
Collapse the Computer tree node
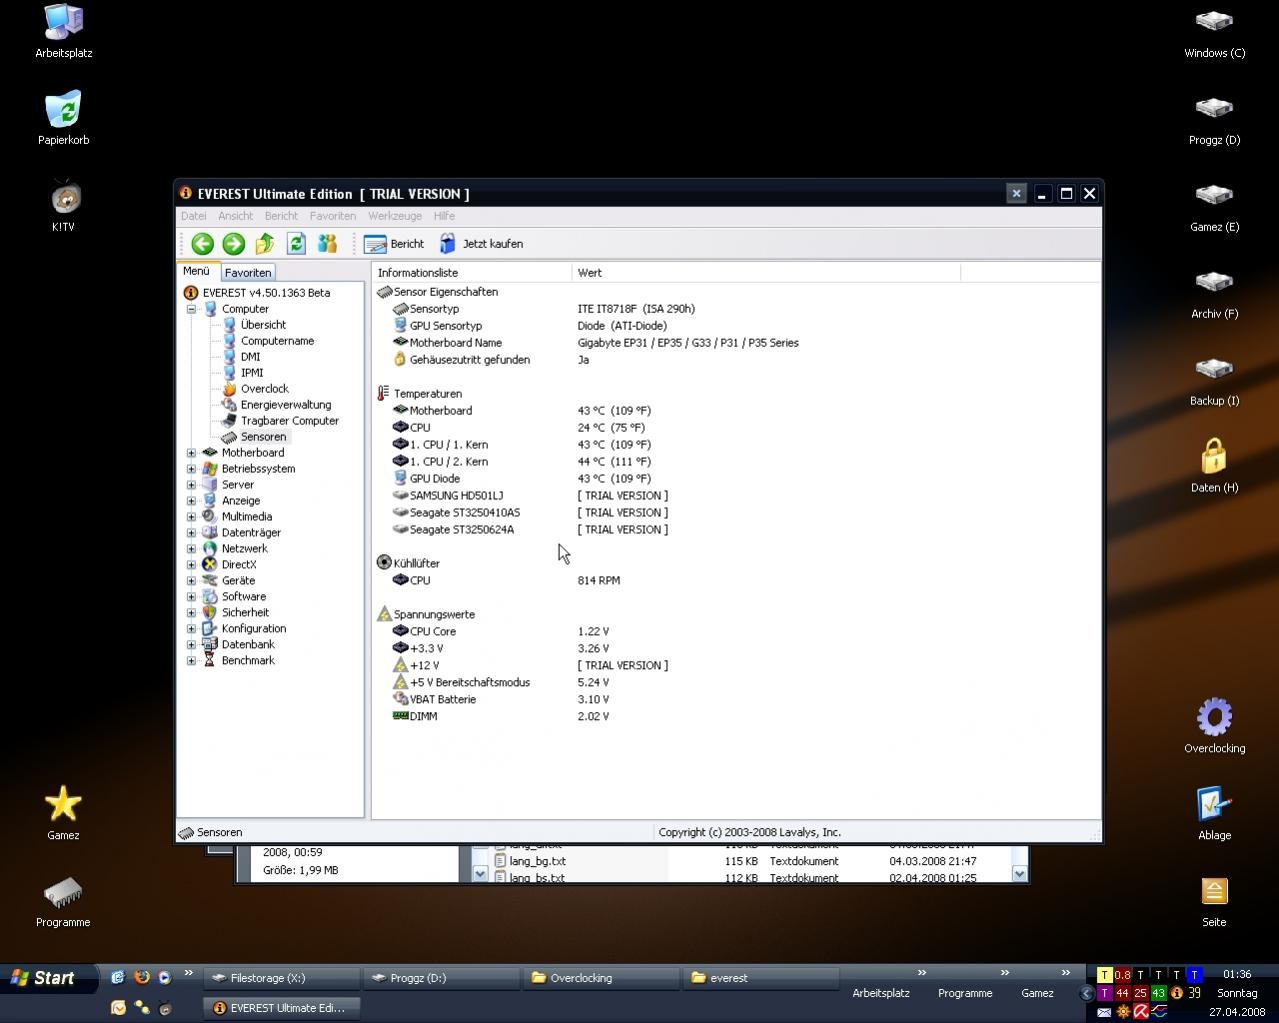[x=191, y=309]
